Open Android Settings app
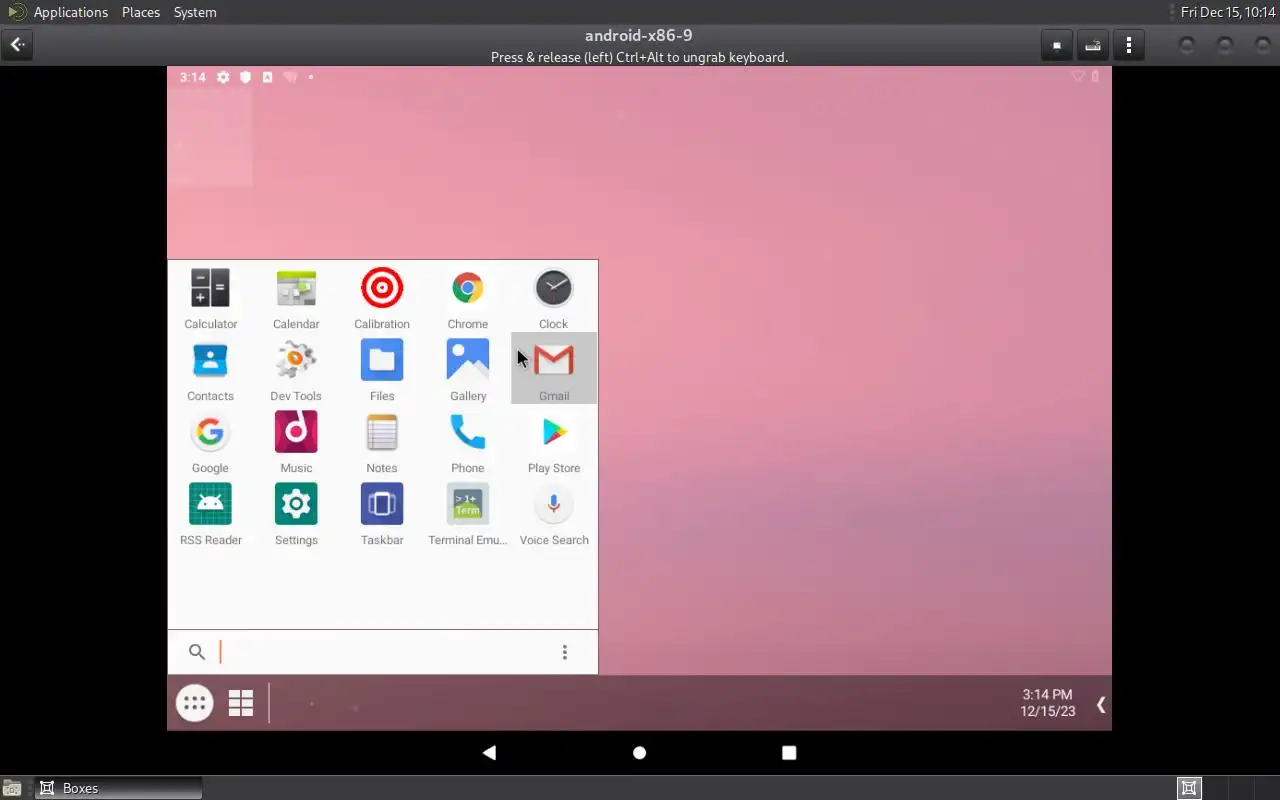This screenshot has width=1280, height=800. click(296, 514)
